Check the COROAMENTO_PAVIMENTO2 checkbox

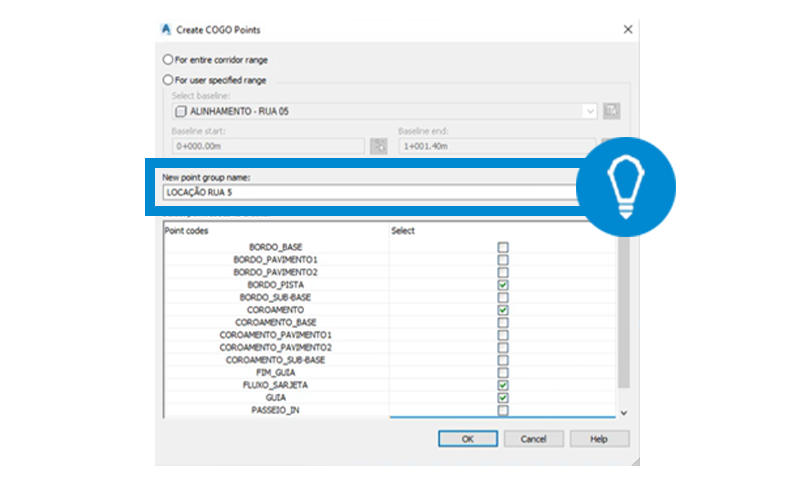tap(503, 348)
